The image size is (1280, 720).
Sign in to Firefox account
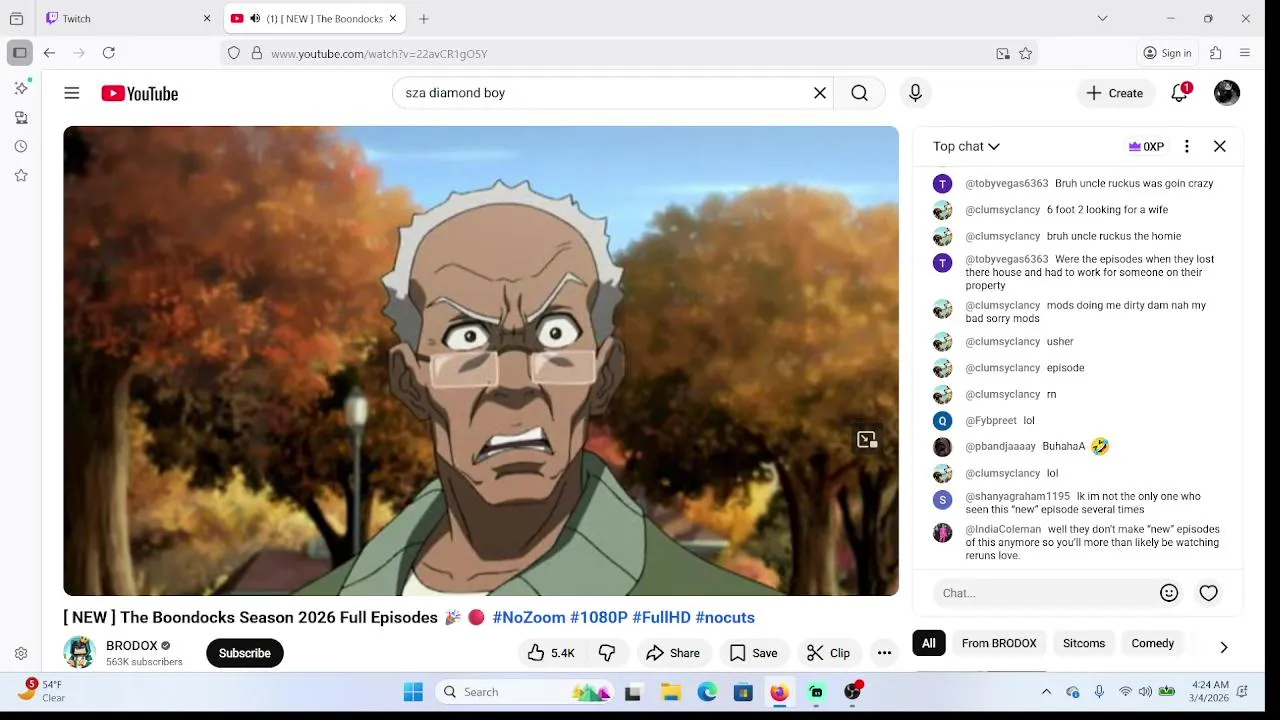tap(1167, 53)
